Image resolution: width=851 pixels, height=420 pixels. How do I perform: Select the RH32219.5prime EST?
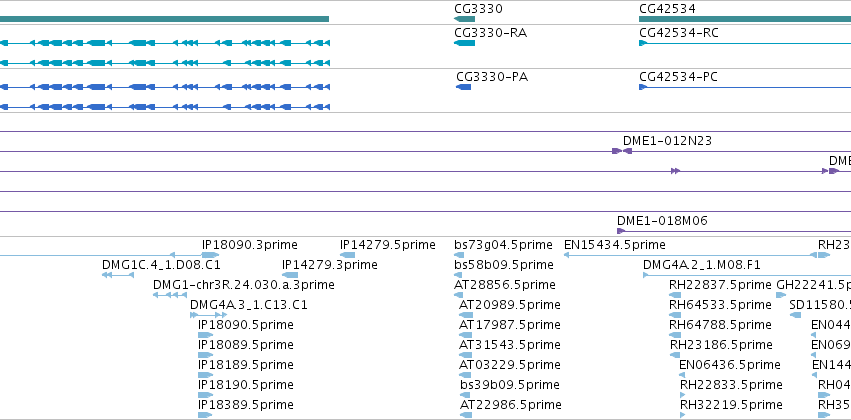[683, 416]
